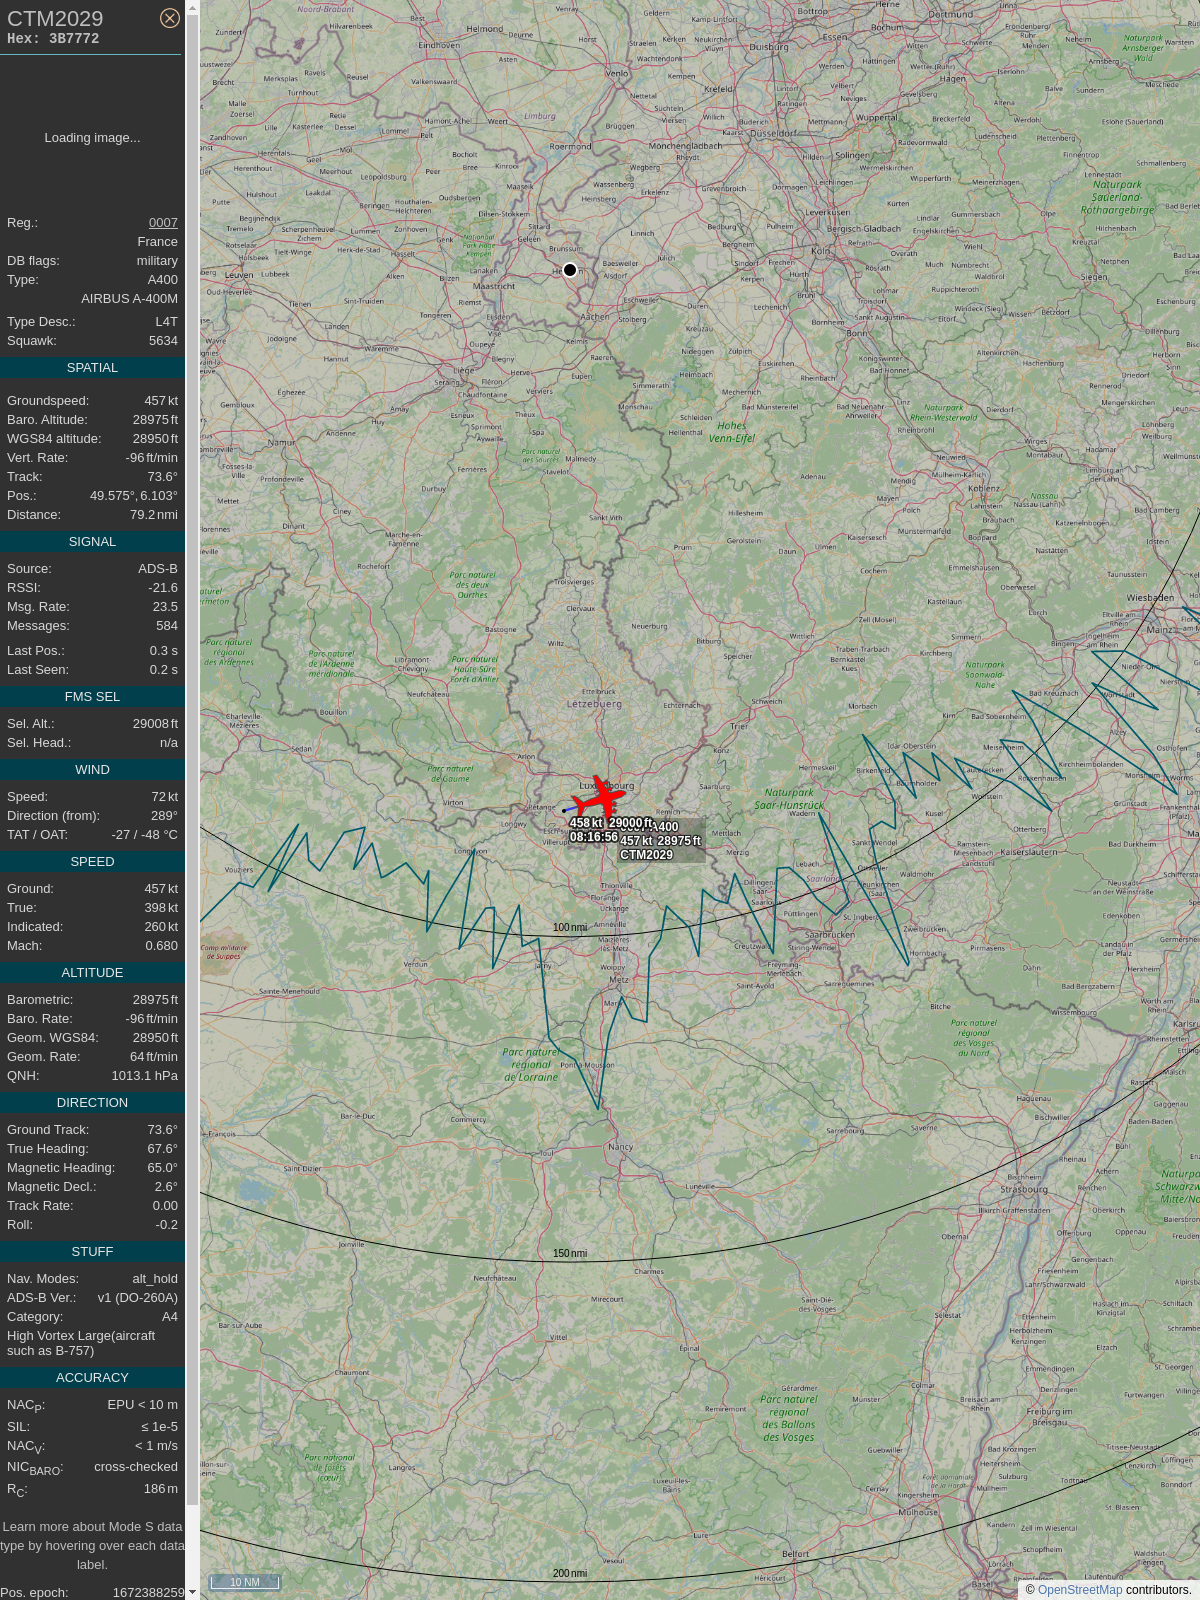Image resolution: width=1200 pixels, height=1600 pixels.
Task: Click the Loading image photo placeholder
Action: click(92, 138)
